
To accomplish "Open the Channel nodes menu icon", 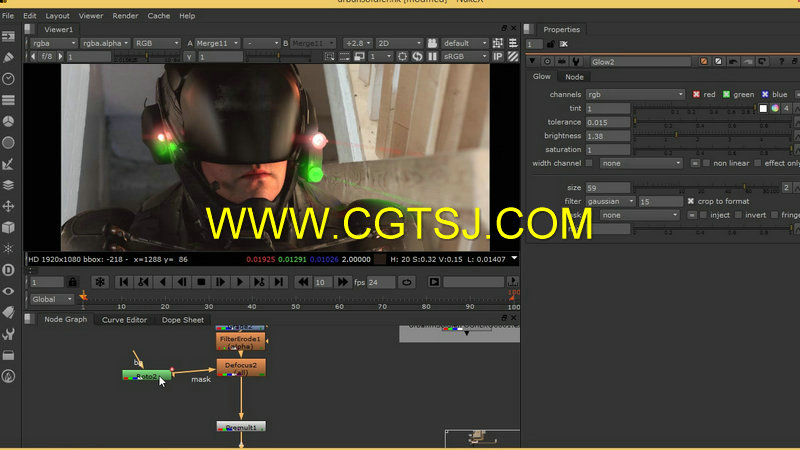I will click(8, 100).
